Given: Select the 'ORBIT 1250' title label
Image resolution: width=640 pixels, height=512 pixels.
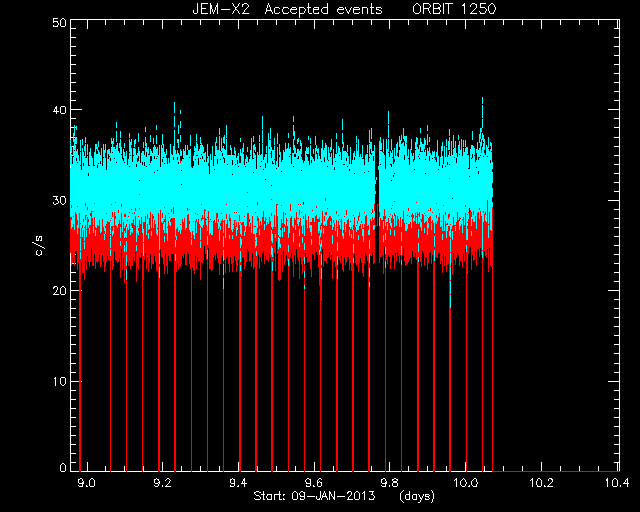Looking at the screenshot, I should click(454, 9).
